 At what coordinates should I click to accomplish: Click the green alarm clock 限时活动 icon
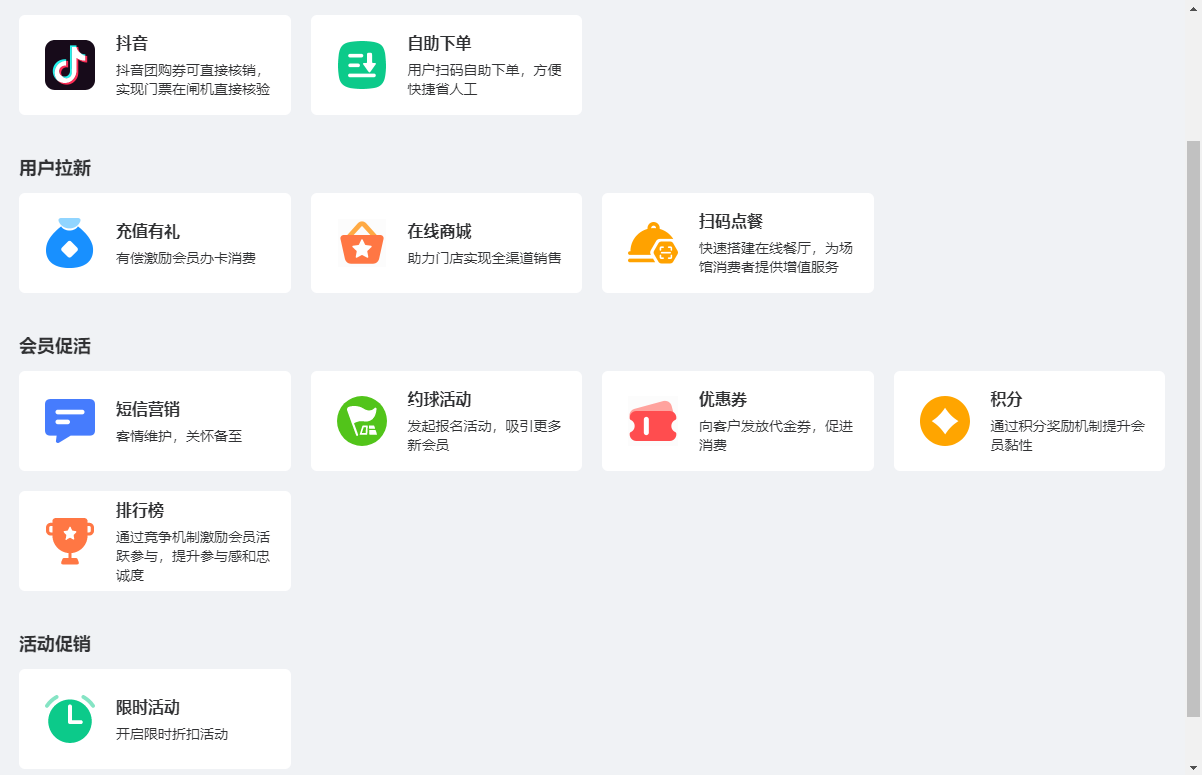[x=70, y=719]
